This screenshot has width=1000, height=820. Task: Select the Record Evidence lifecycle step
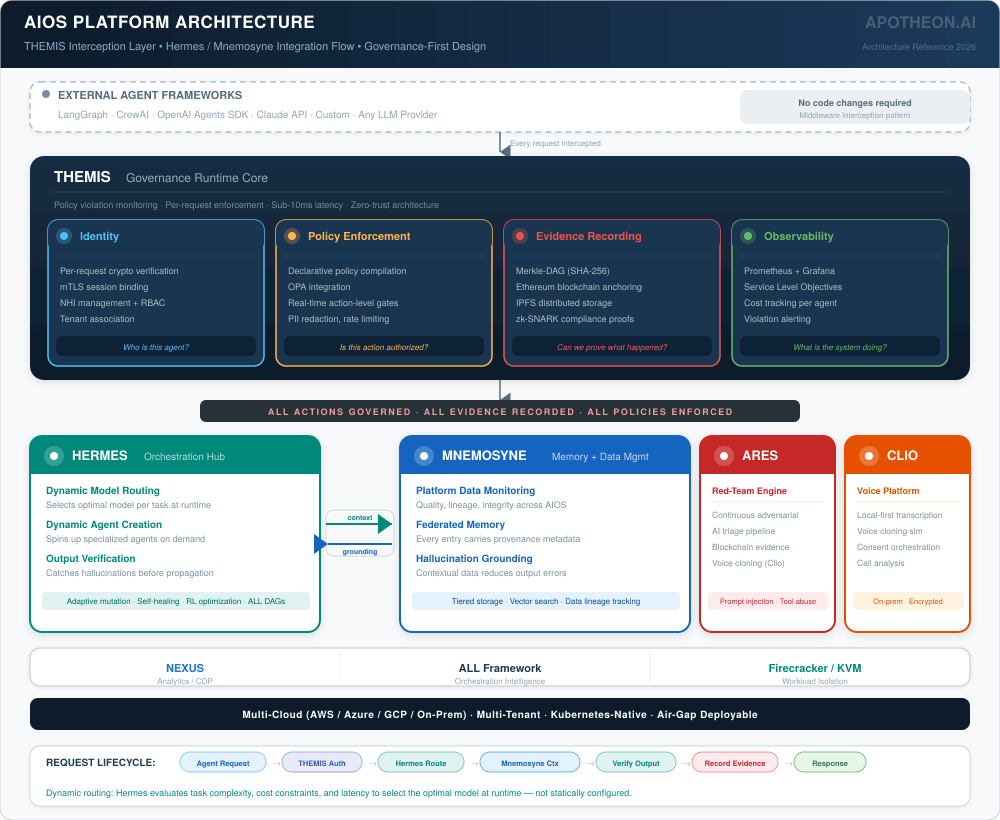tap(735, 763)
